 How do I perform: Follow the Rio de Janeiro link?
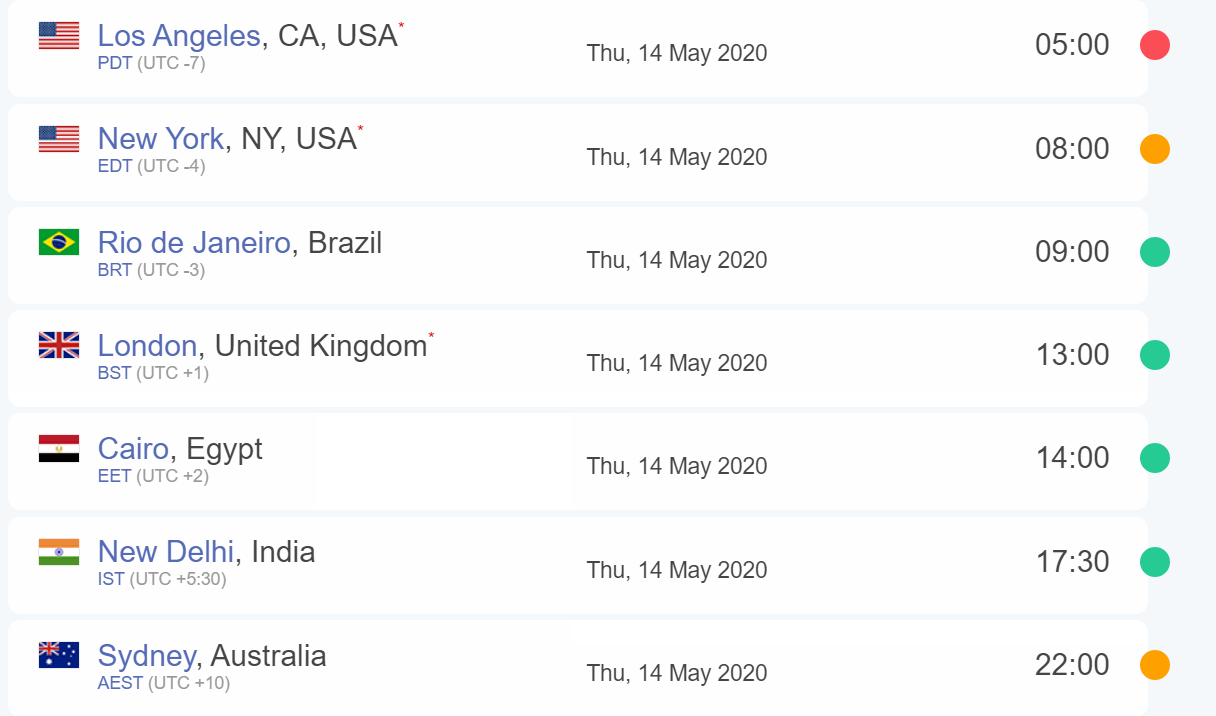pyautogui.click(x=194, y=242)
